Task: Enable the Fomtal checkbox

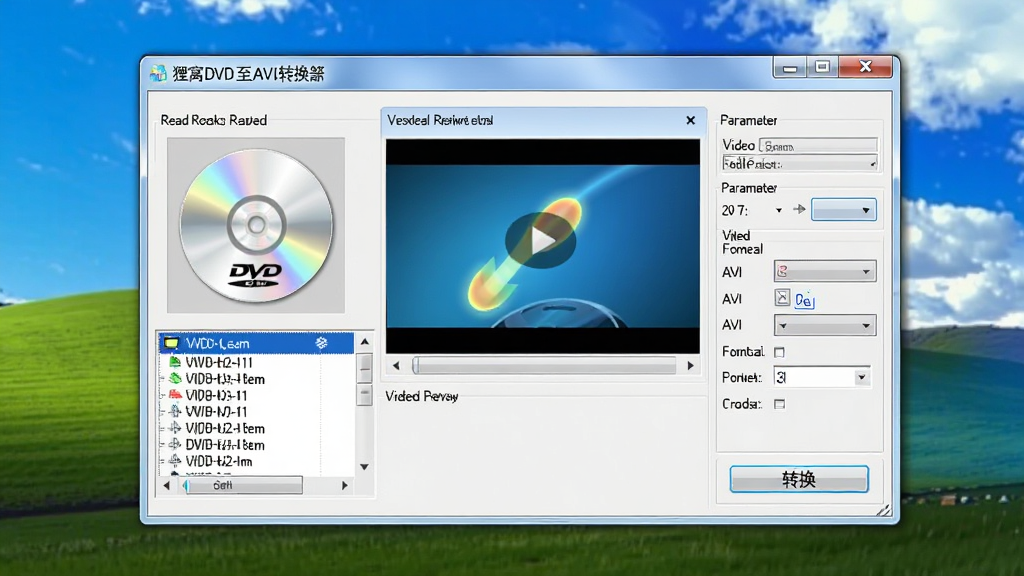Action: tap(779, 352)
